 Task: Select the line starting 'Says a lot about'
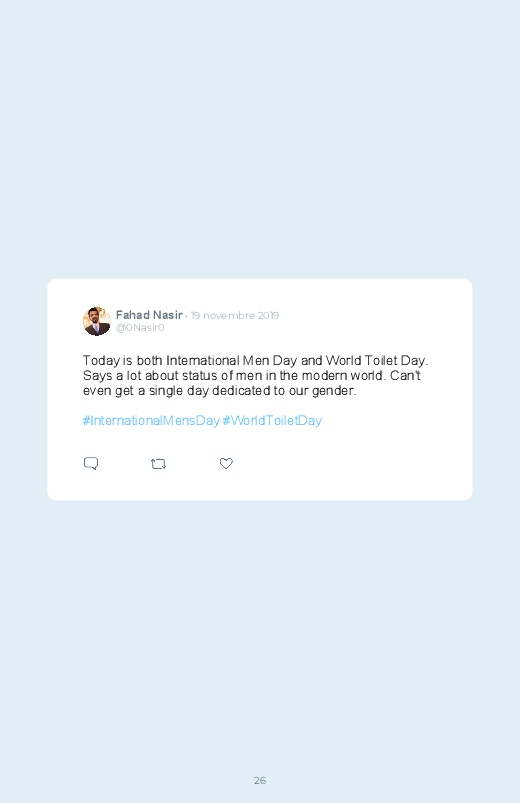point(252,375)
